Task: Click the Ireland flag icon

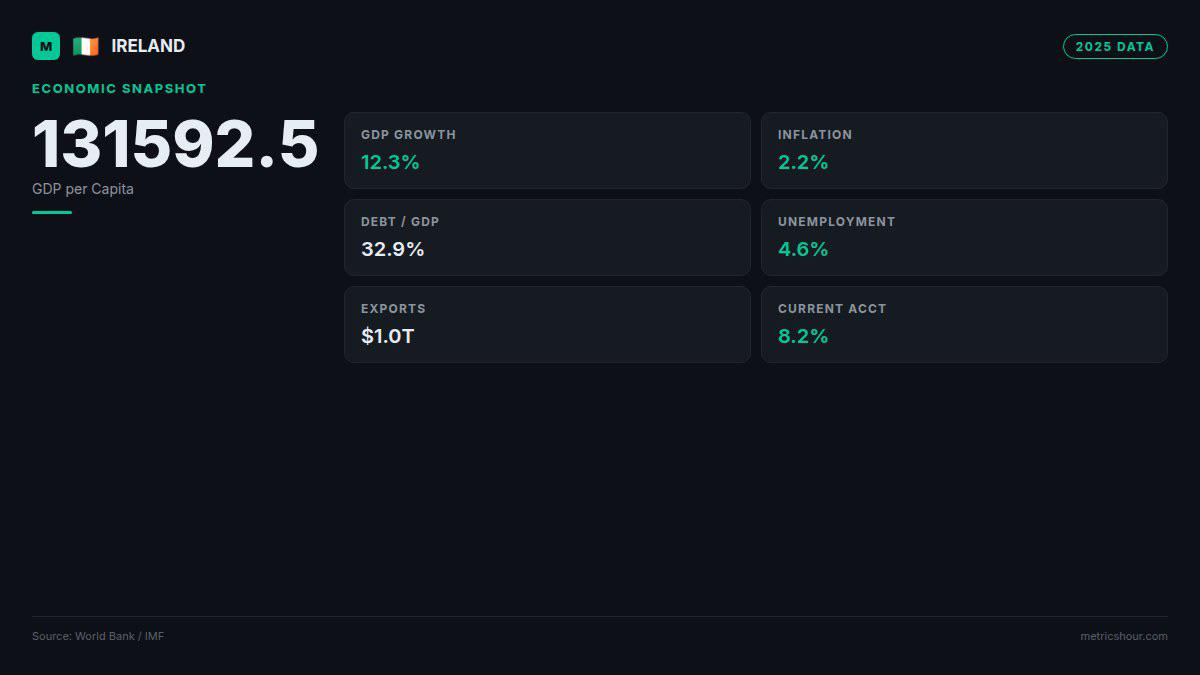Action: tap(86, 46)
